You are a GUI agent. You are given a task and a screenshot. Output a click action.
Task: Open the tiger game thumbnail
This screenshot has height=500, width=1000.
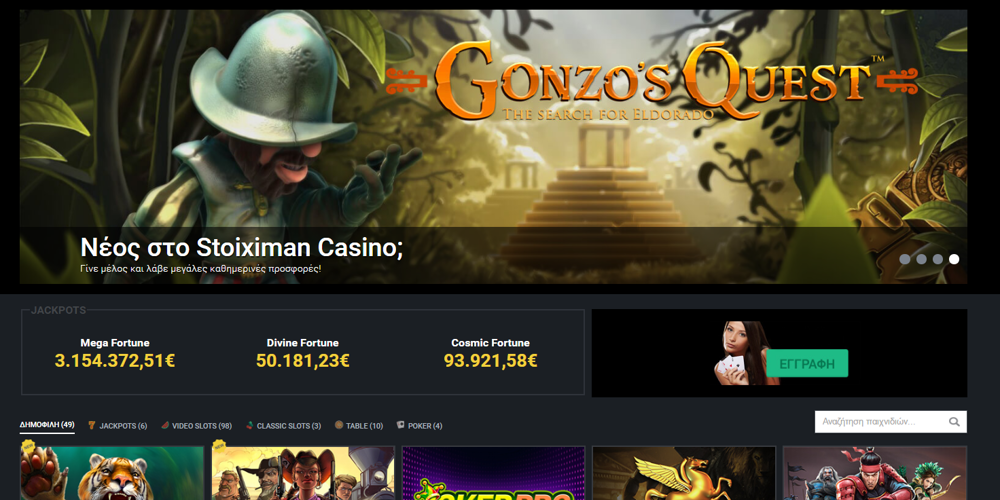click(112, 473)
